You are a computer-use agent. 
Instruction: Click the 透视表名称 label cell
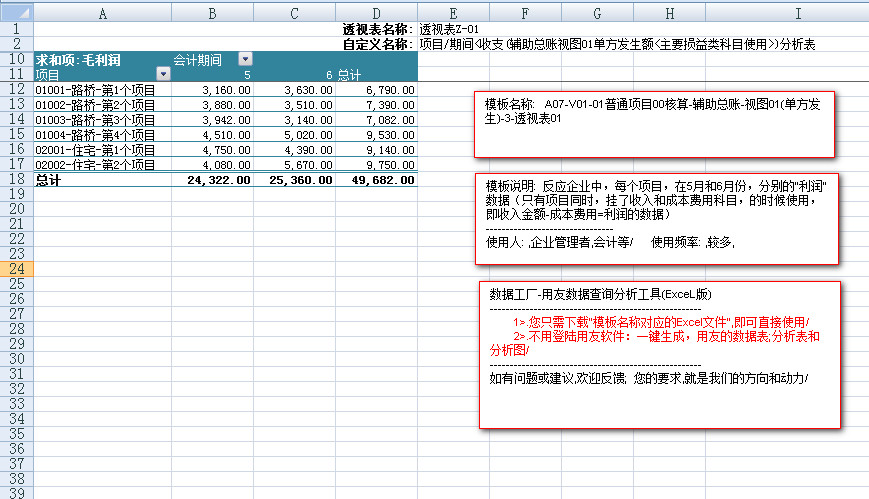click(376, 30)
